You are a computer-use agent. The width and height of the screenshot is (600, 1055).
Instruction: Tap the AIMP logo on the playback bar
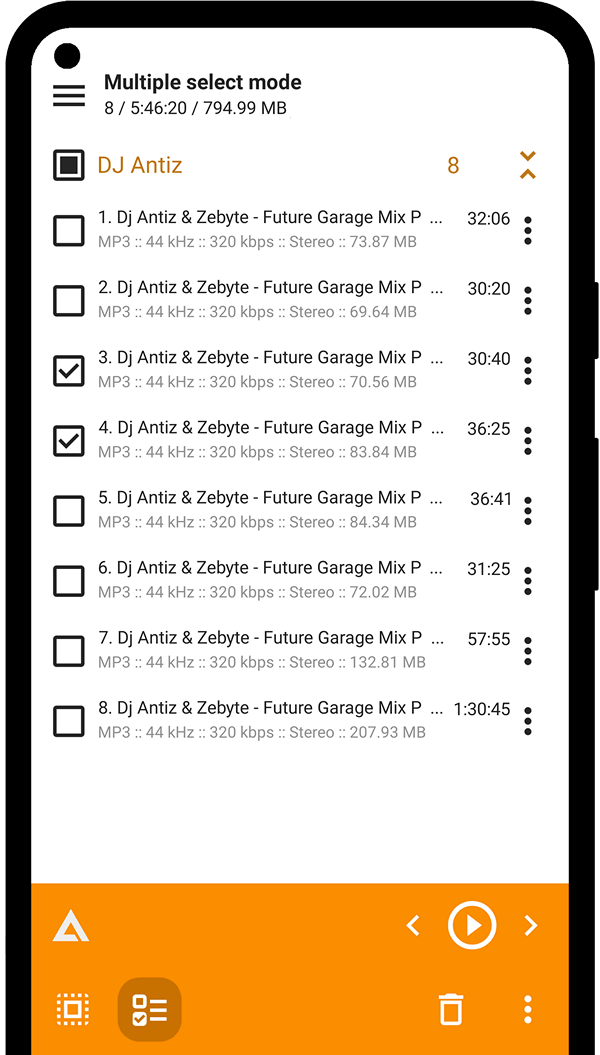tap(70, 925)
